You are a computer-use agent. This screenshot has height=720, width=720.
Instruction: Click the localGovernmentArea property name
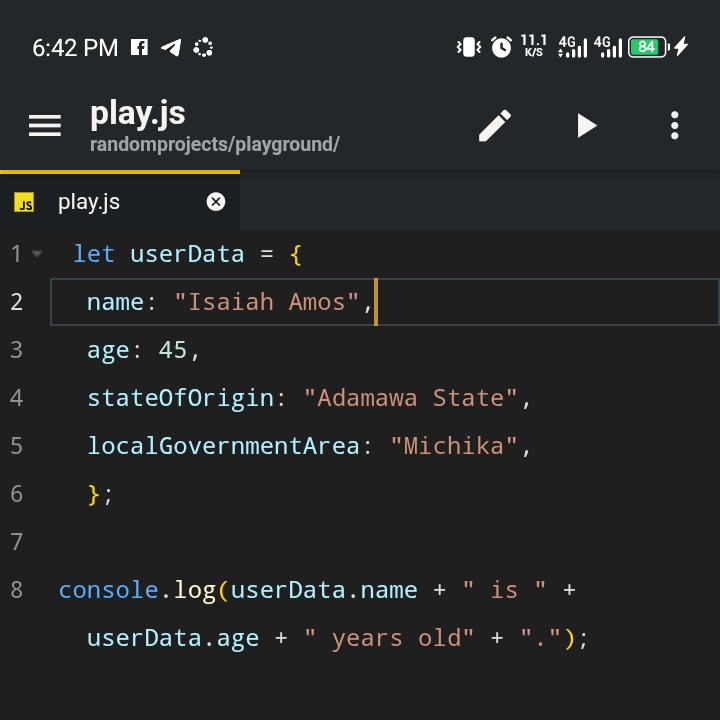pos(223,446)
